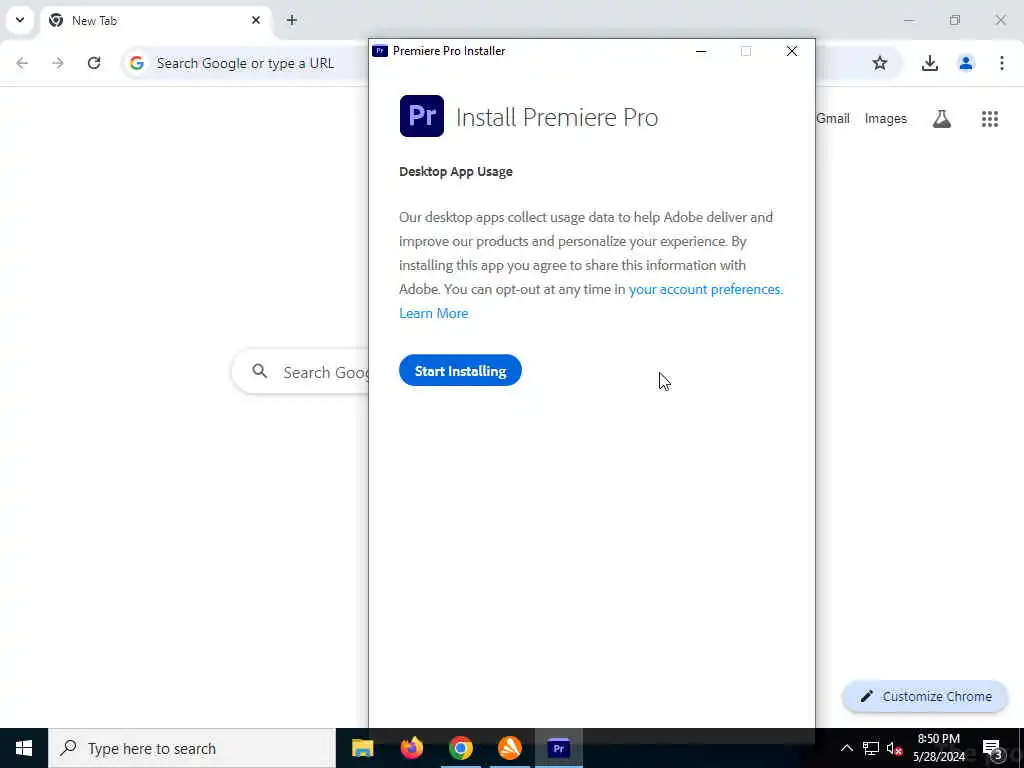Reload the page in Chrome
This screenshot has height=768, width=1024.
(94, 63)
